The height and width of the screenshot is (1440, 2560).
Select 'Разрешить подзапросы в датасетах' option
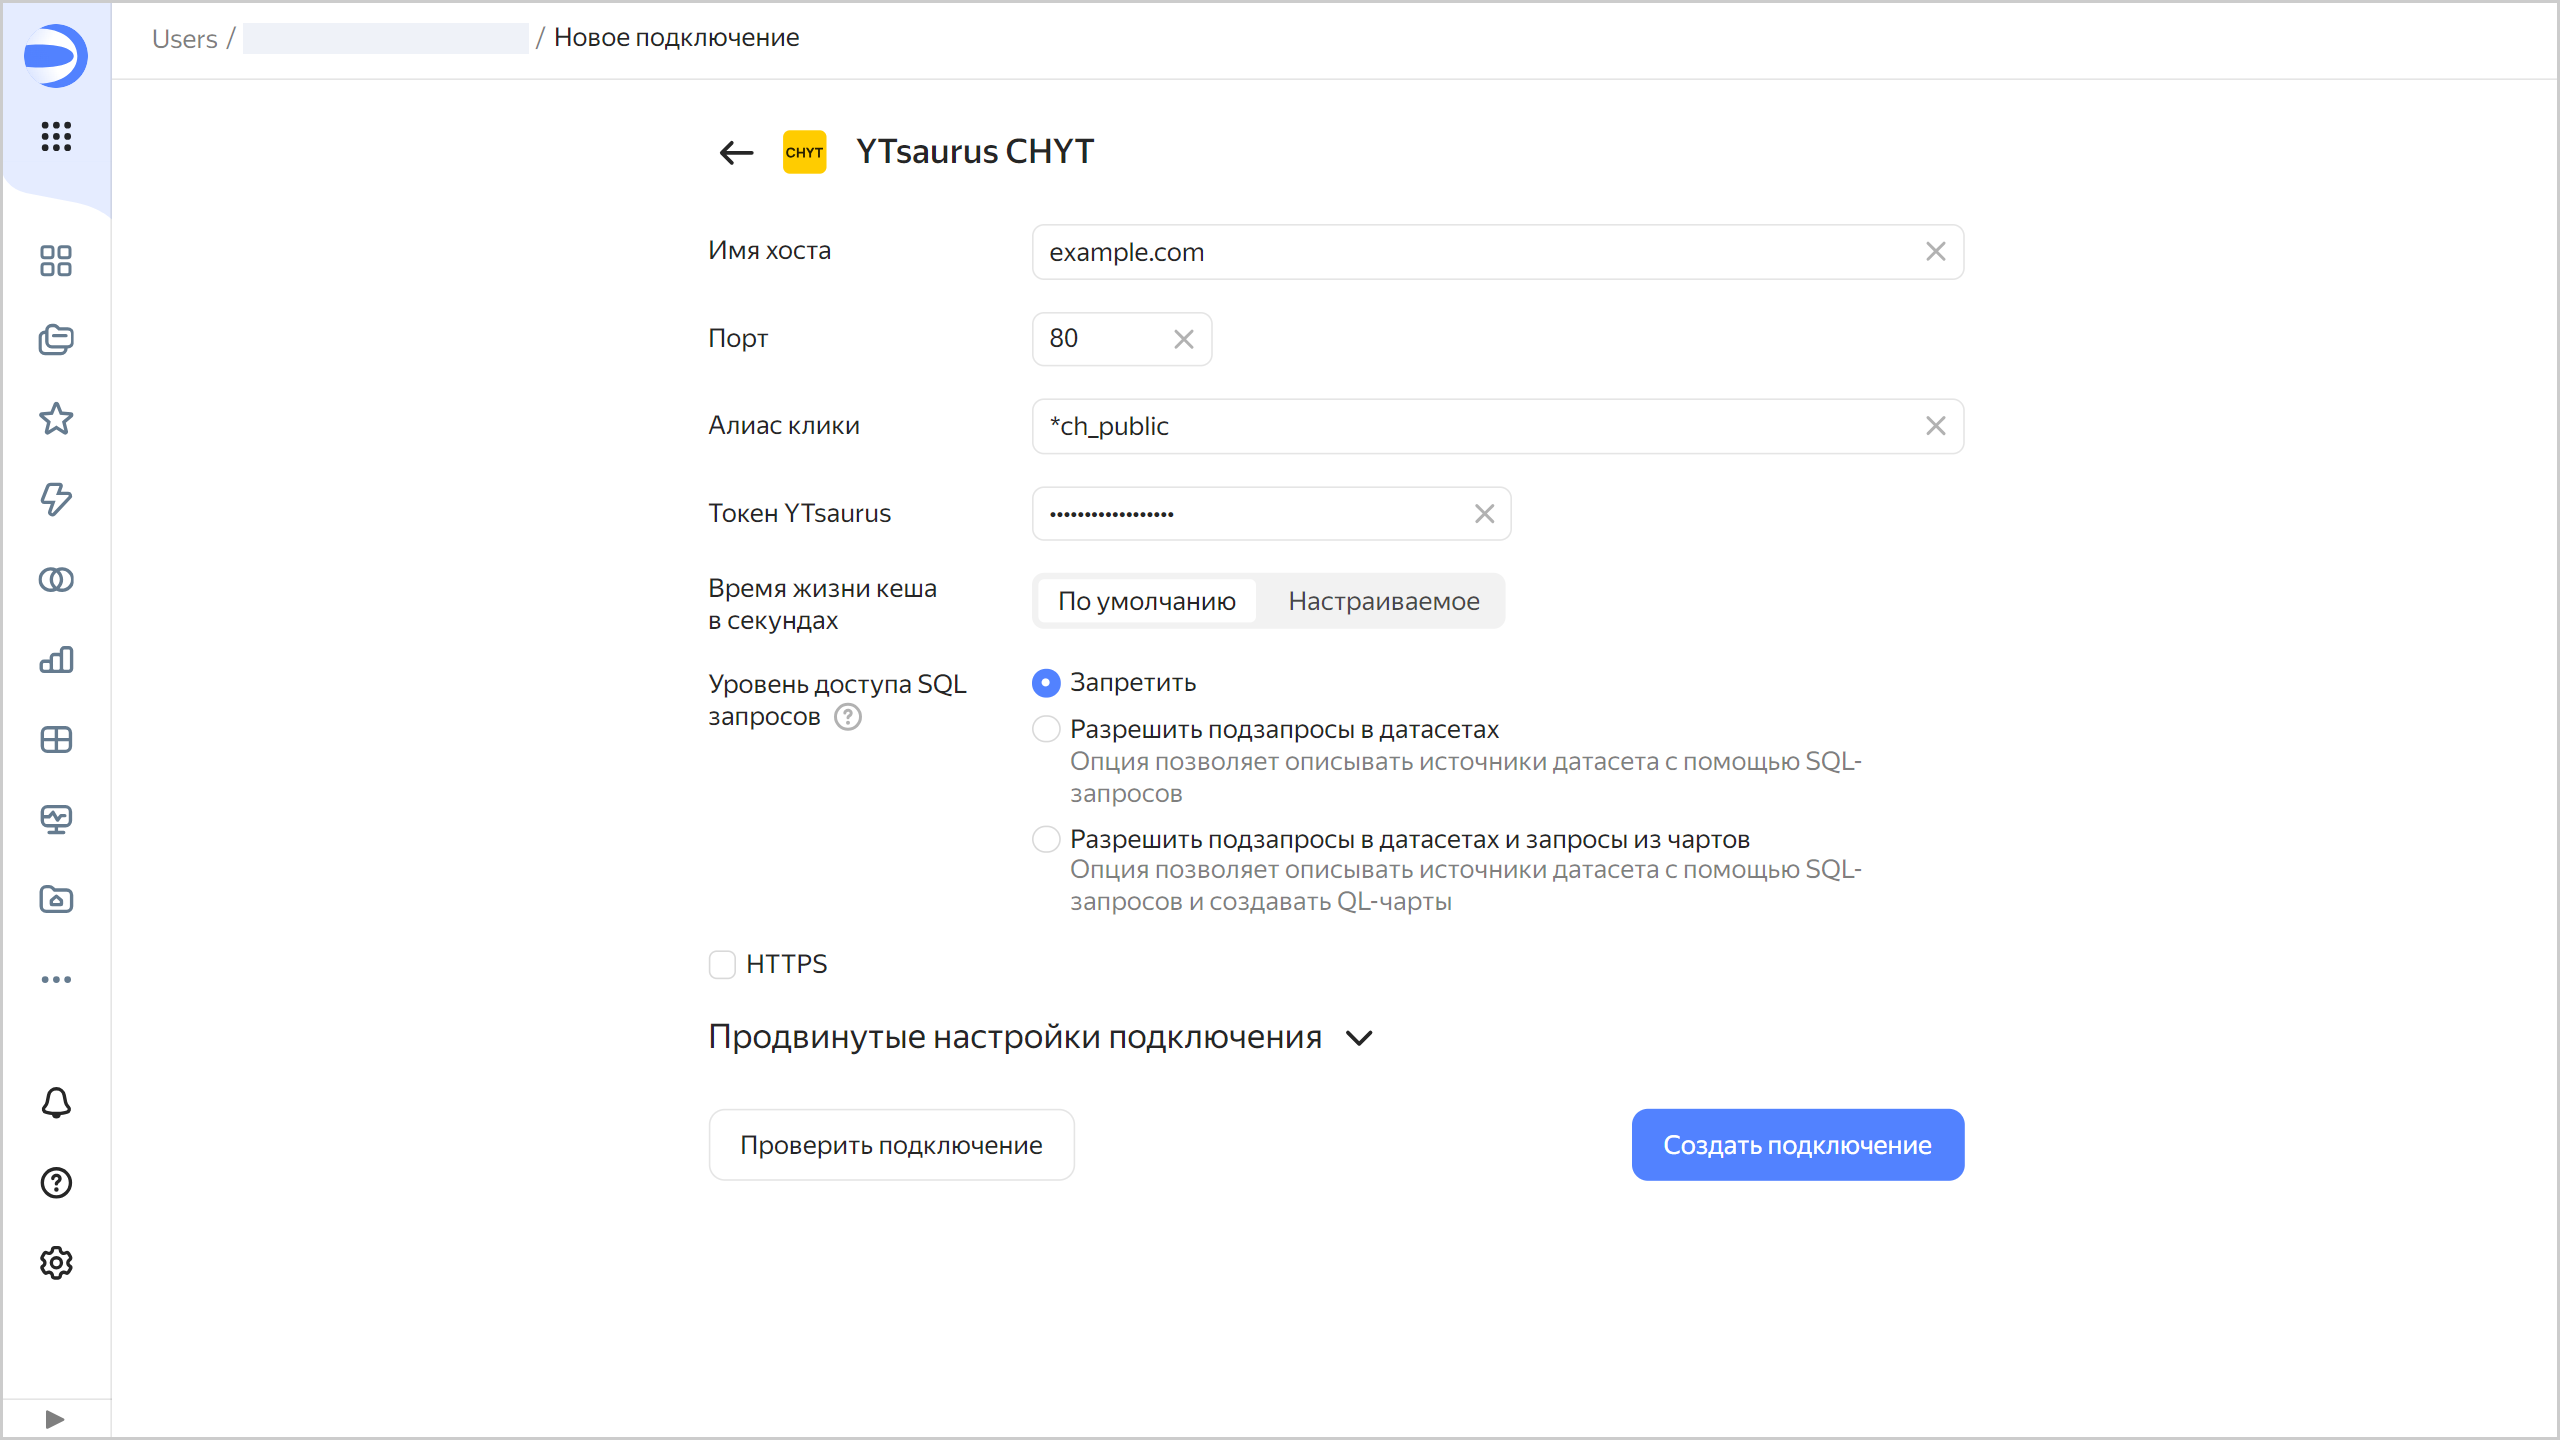[x=1046, y=730]
